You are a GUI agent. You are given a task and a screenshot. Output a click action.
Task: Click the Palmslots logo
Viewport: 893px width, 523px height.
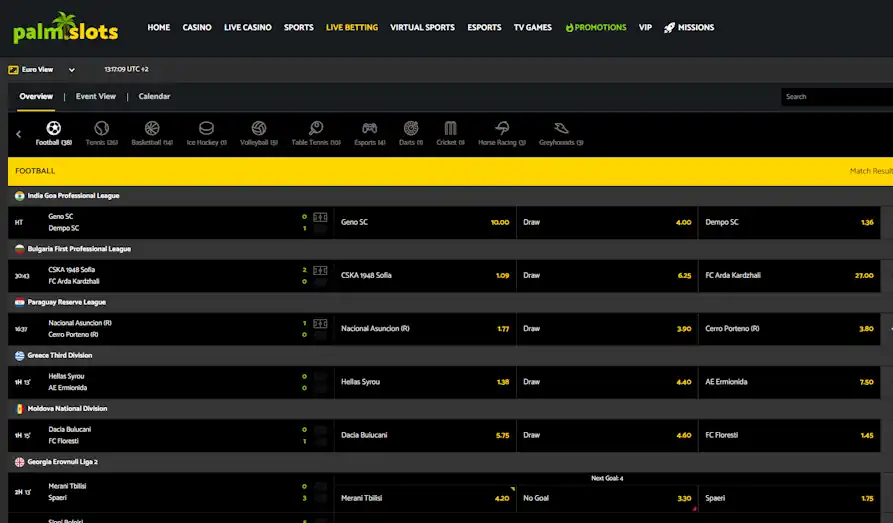65,28
